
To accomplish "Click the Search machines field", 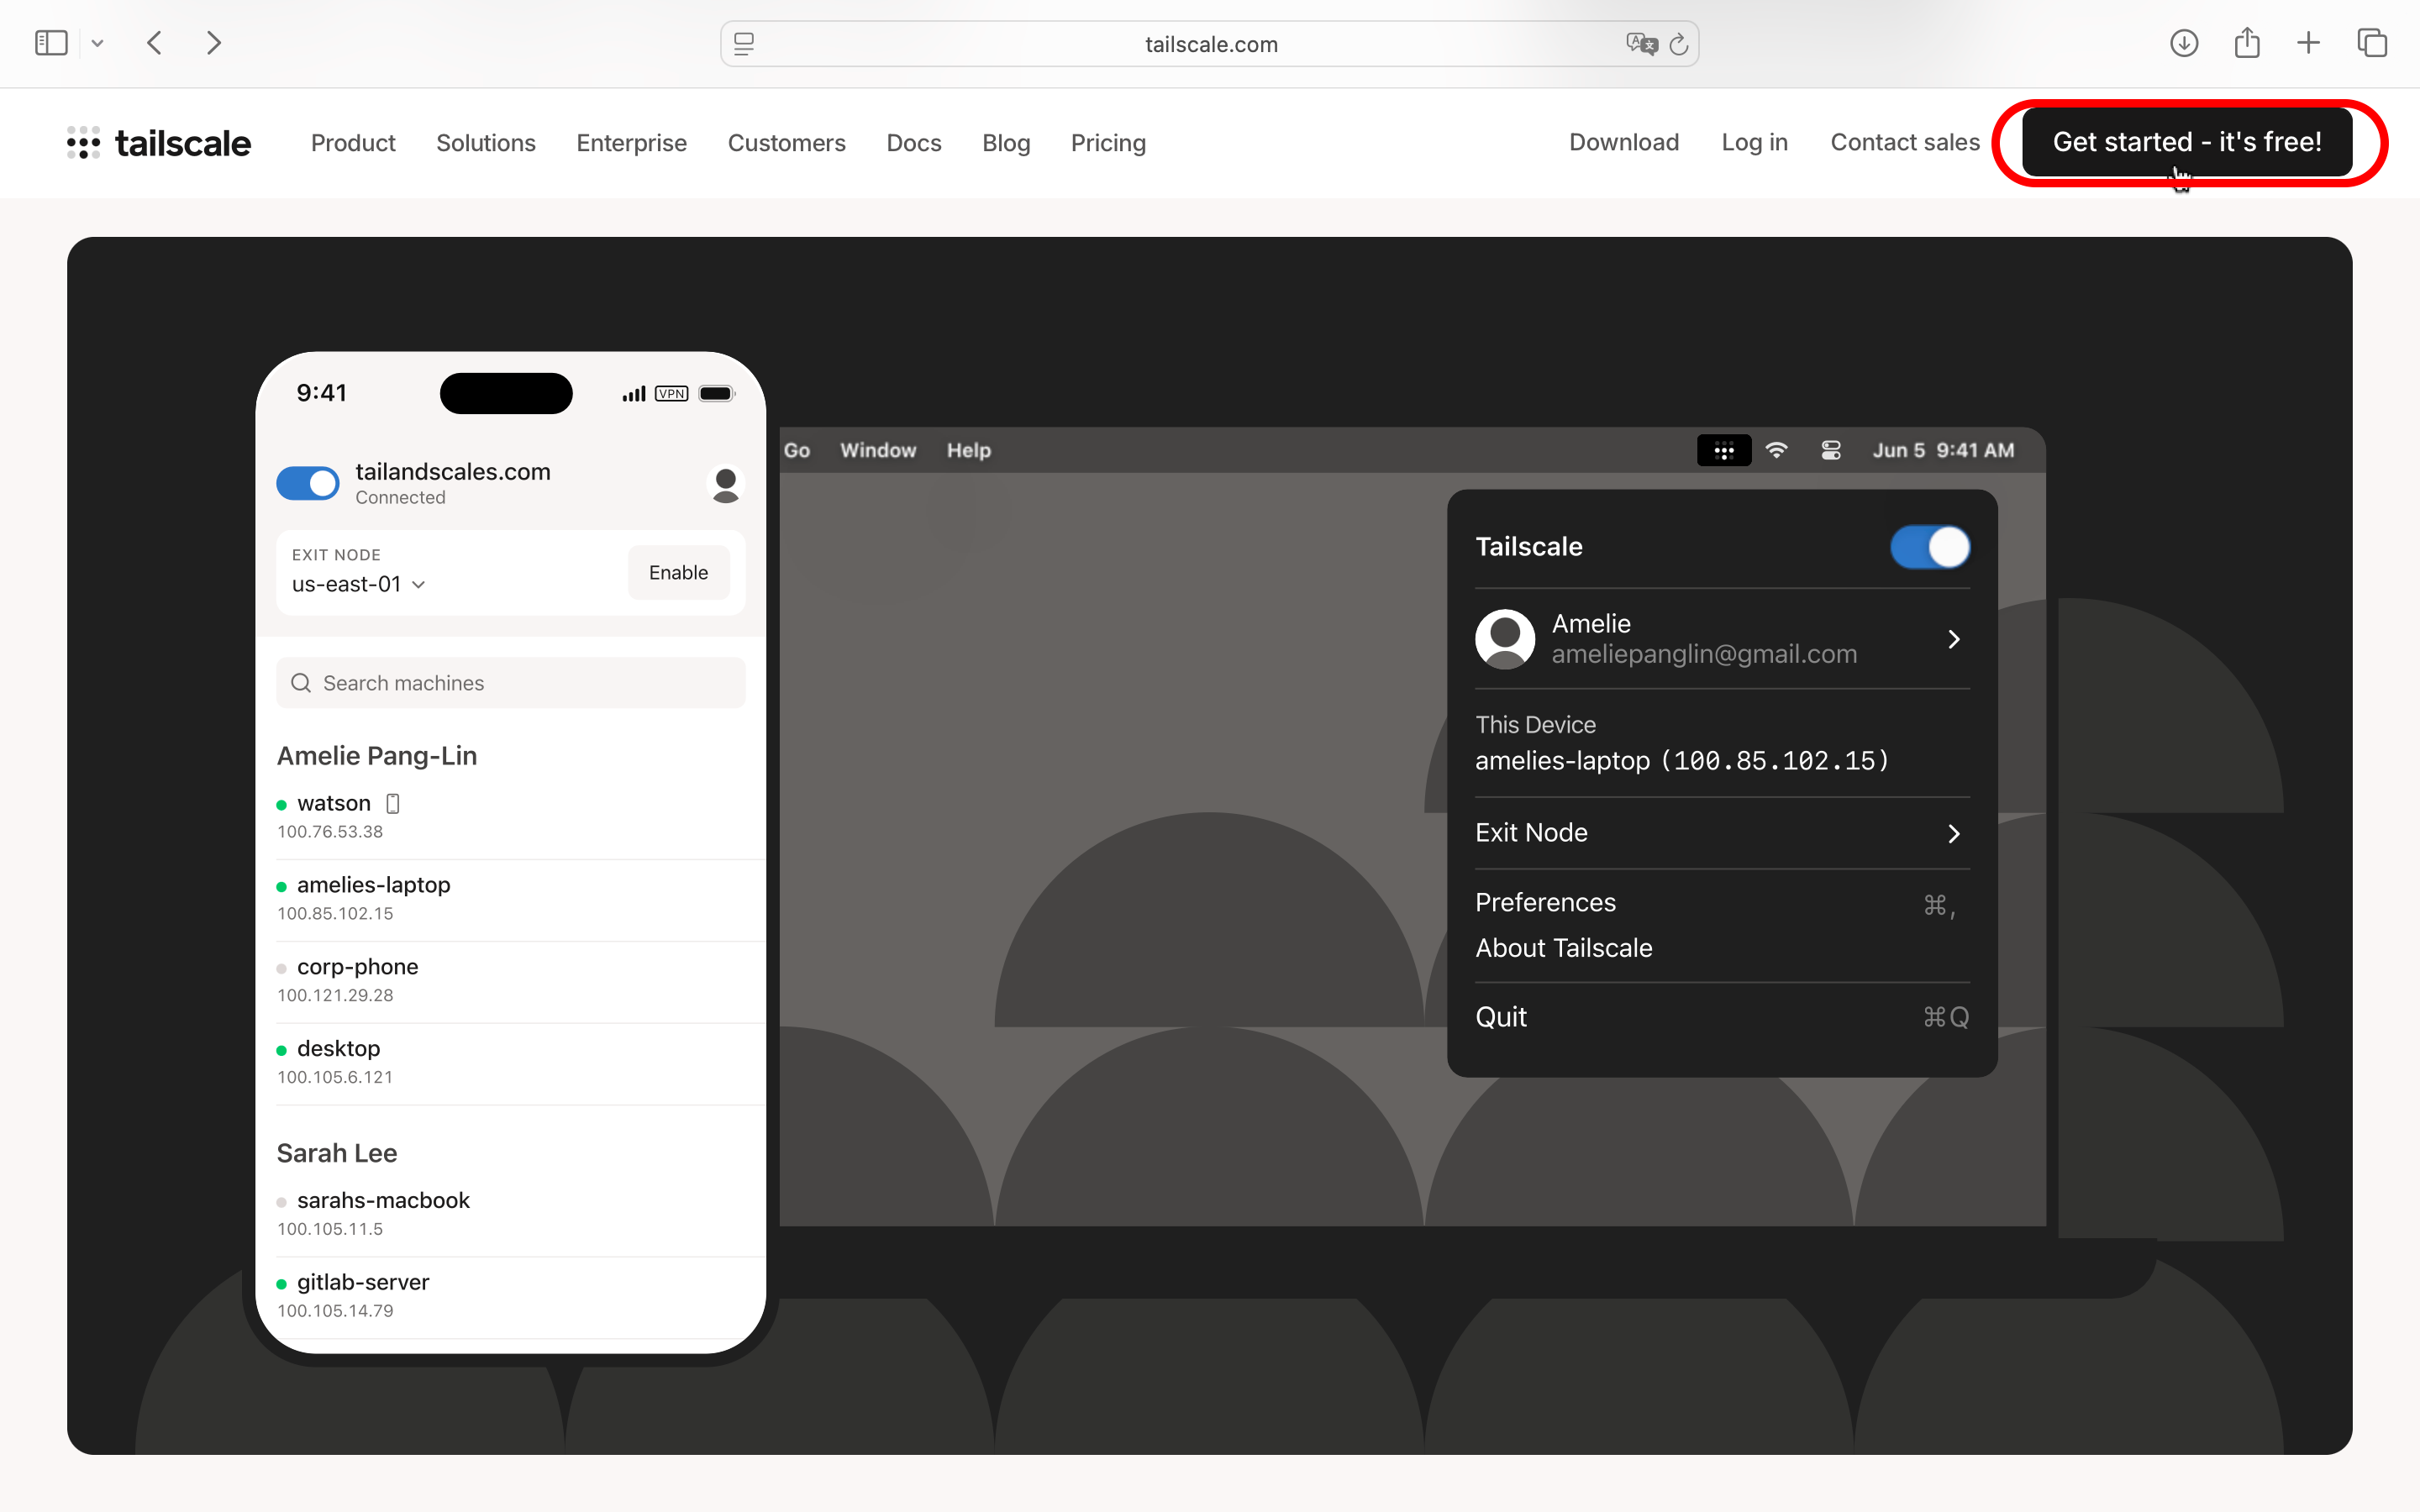I will [x=510, y=683].
